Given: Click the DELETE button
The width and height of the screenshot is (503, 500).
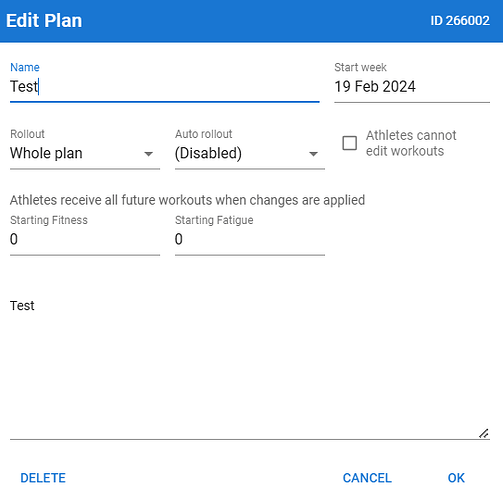Looking at the screenshot, I should (43, 478).
